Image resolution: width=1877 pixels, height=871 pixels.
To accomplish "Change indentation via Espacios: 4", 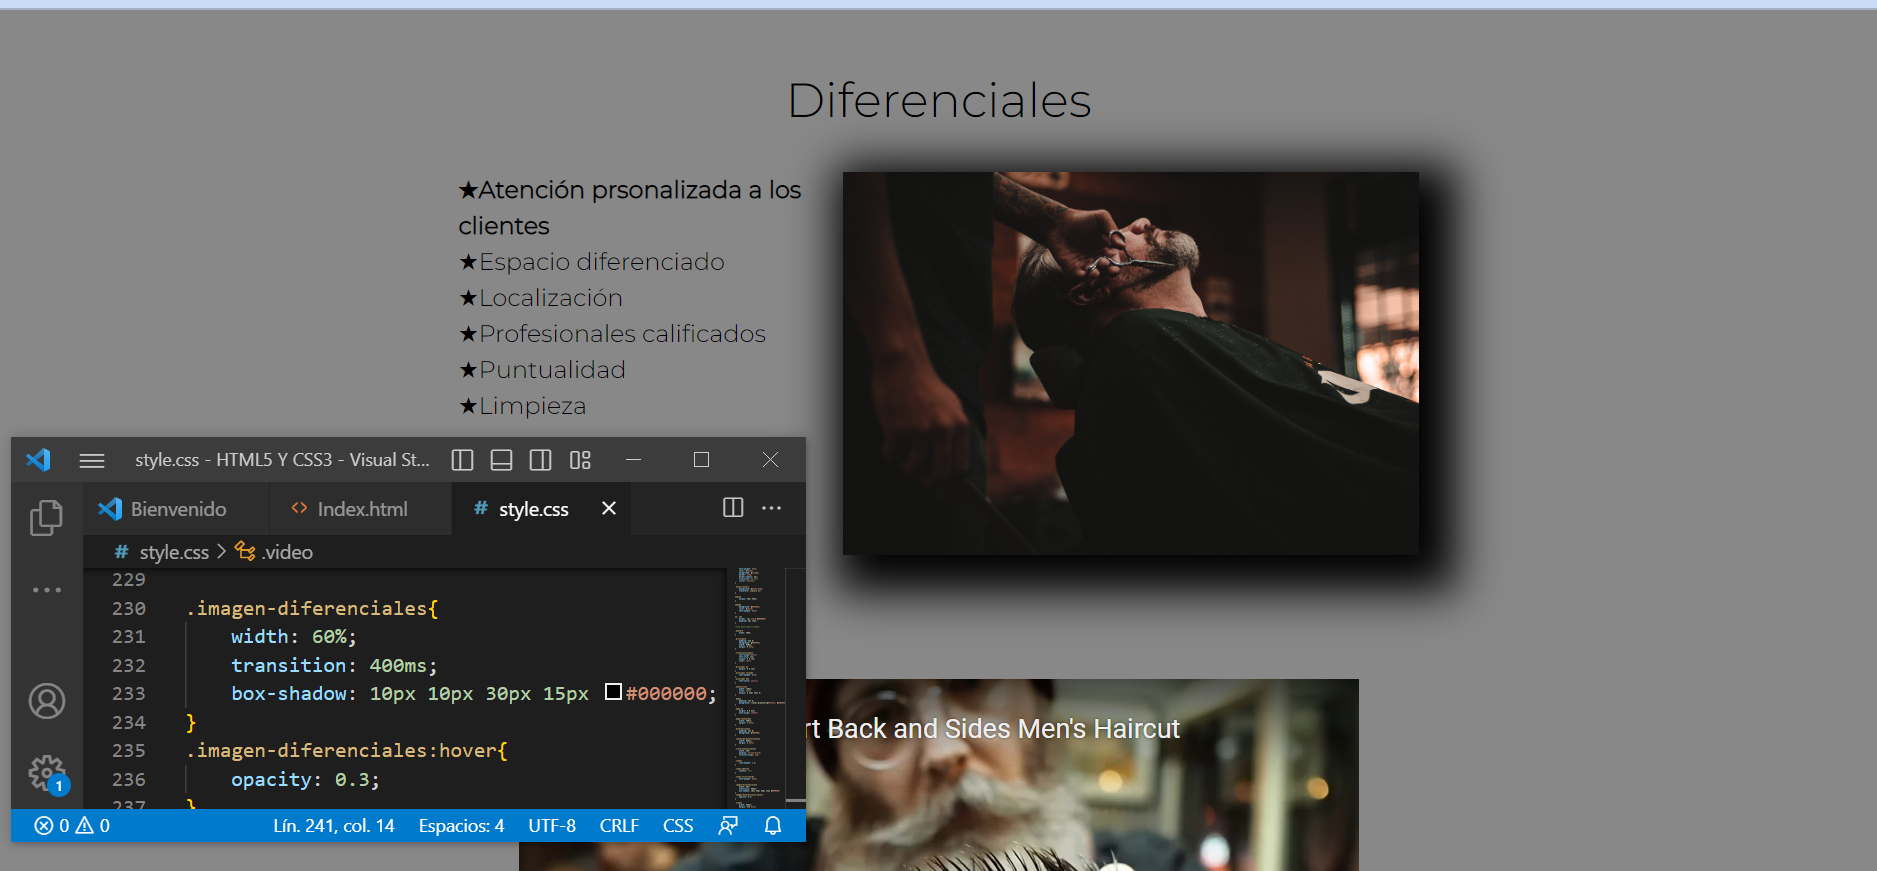I will point(461,826).
